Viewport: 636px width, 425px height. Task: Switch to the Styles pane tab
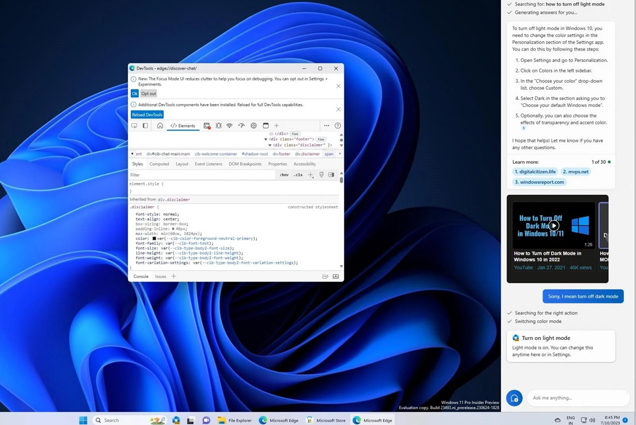tap(138, 164)
